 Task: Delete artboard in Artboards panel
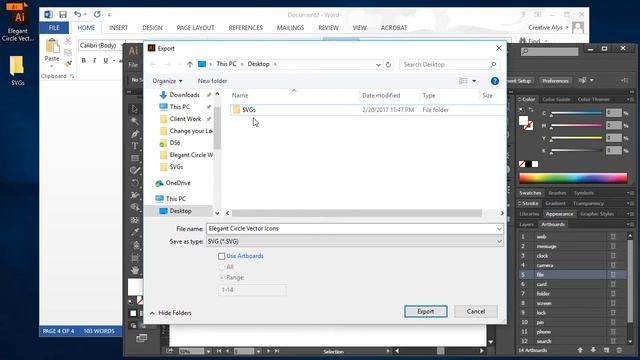point(619,350)
